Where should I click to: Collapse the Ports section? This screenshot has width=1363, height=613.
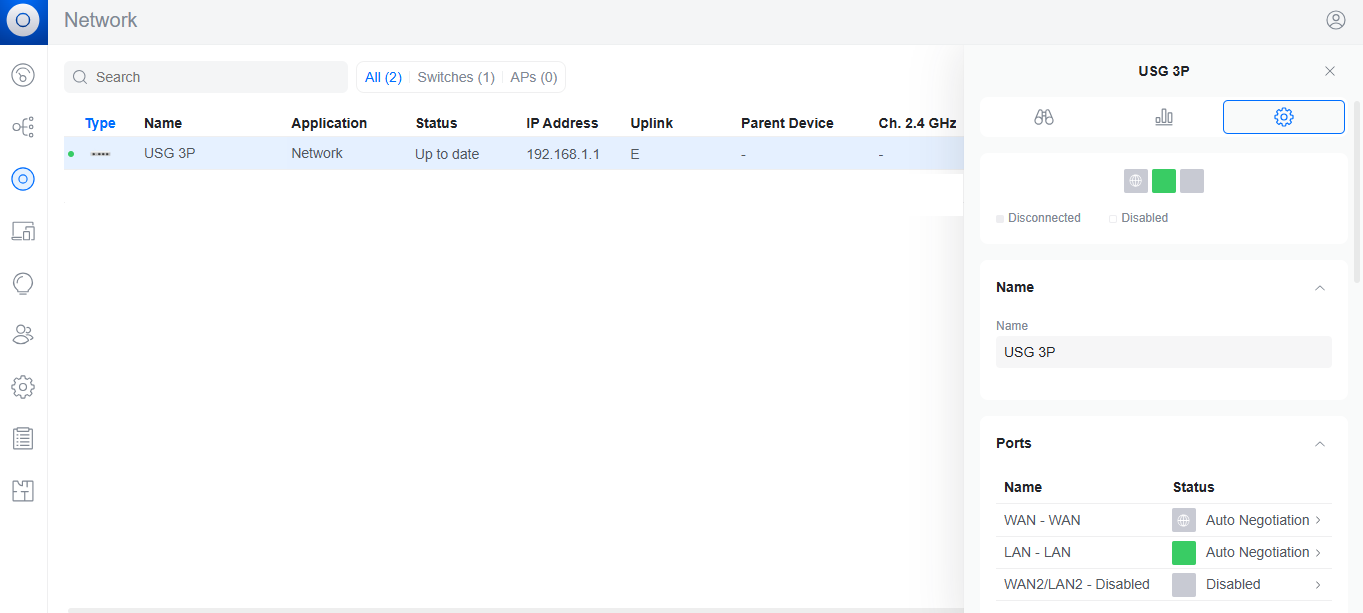1319,444
